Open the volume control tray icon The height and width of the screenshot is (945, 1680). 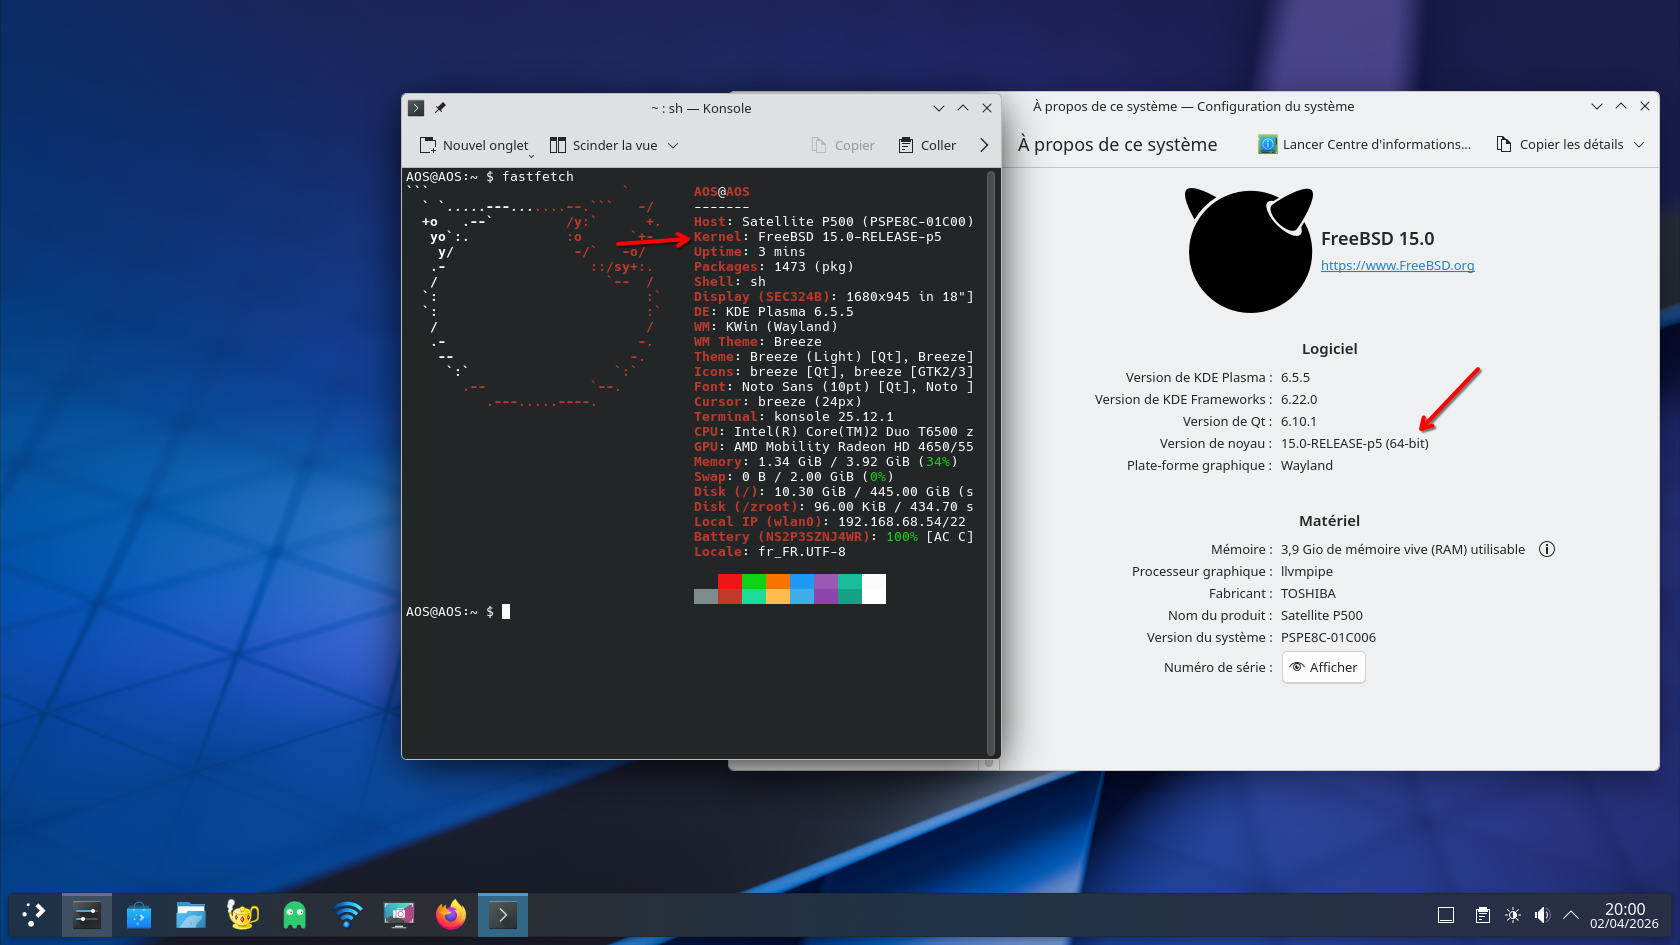coord(1542,914)
